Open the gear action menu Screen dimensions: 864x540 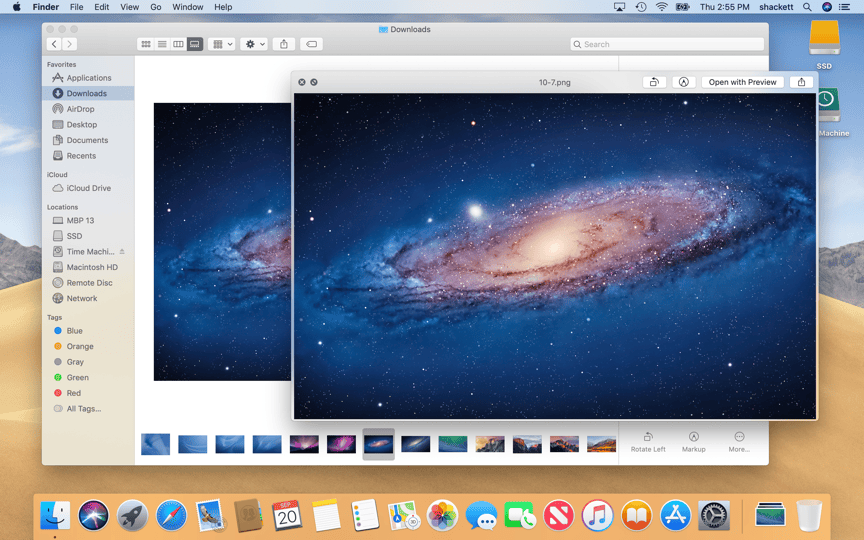(x=254, y=44)
